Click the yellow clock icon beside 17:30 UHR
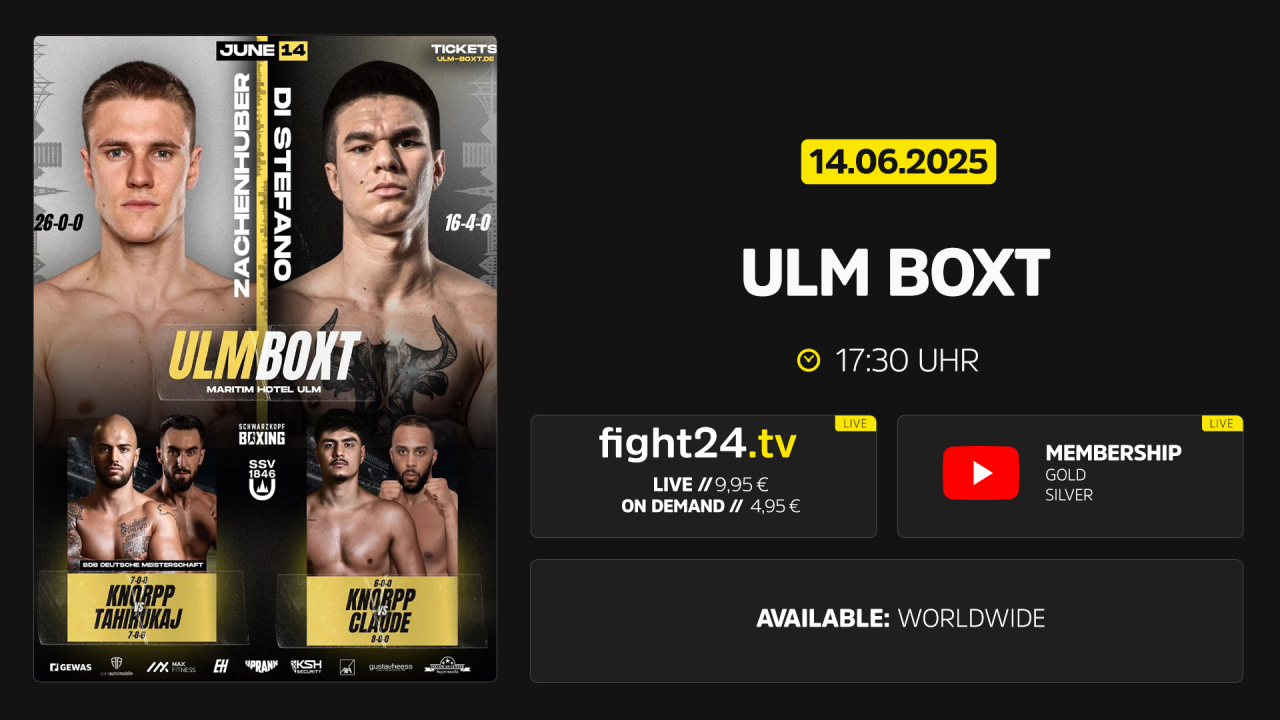Viewport: 1280px width, 720px height. pos(808,360)
